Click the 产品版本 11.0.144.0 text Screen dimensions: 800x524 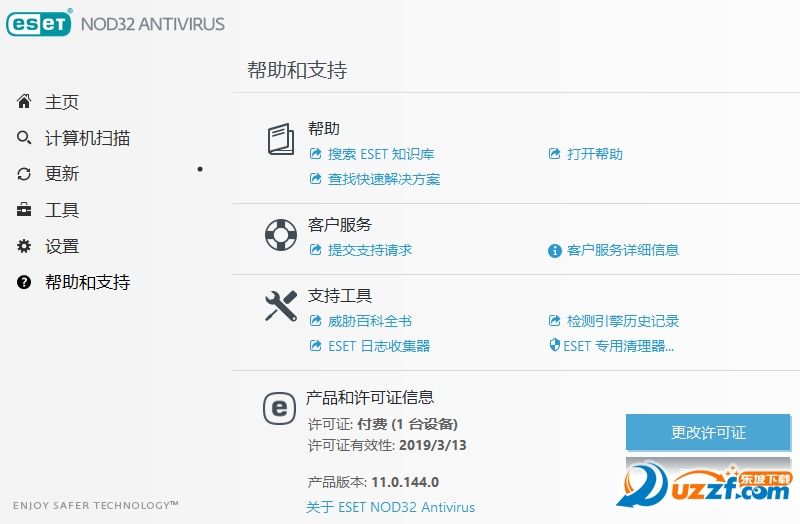tap(373, 482)
